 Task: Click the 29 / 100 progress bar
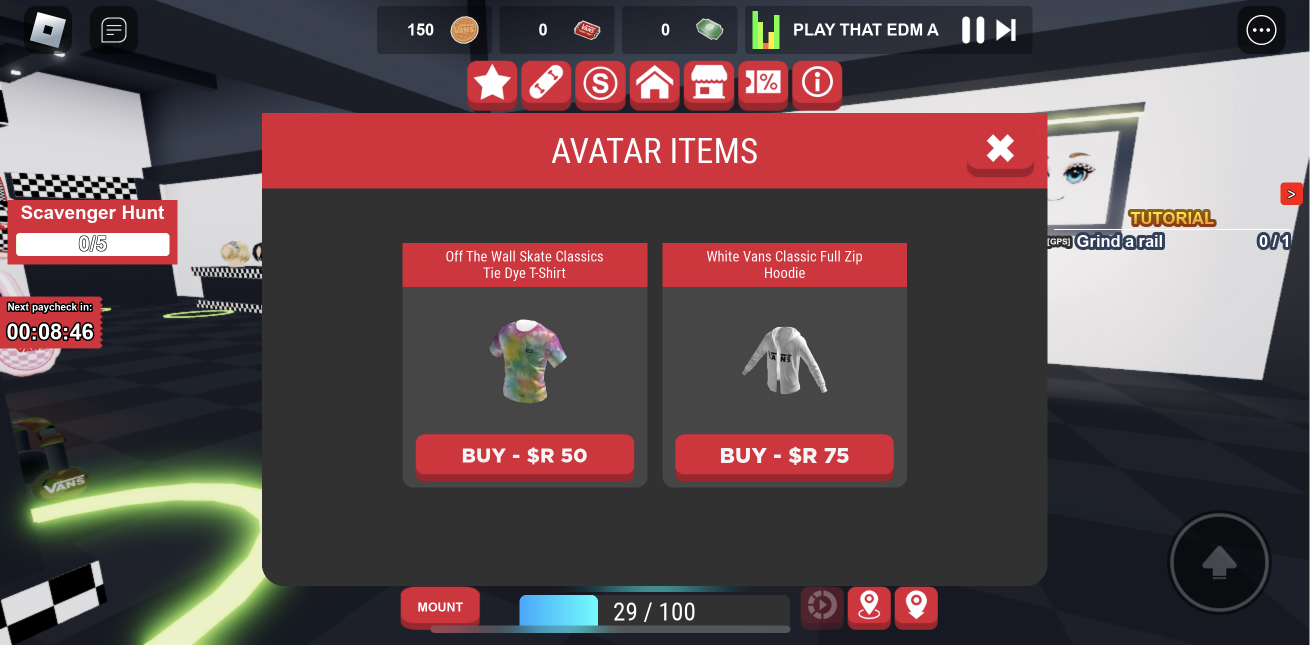coord(655,612)
